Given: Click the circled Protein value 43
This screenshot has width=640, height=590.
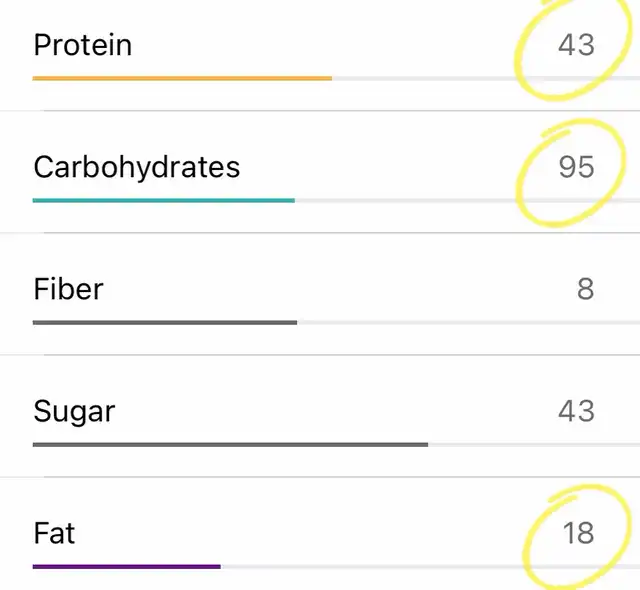Looking at the screenshot, I should pyautogui.click(x=576, y=45).
